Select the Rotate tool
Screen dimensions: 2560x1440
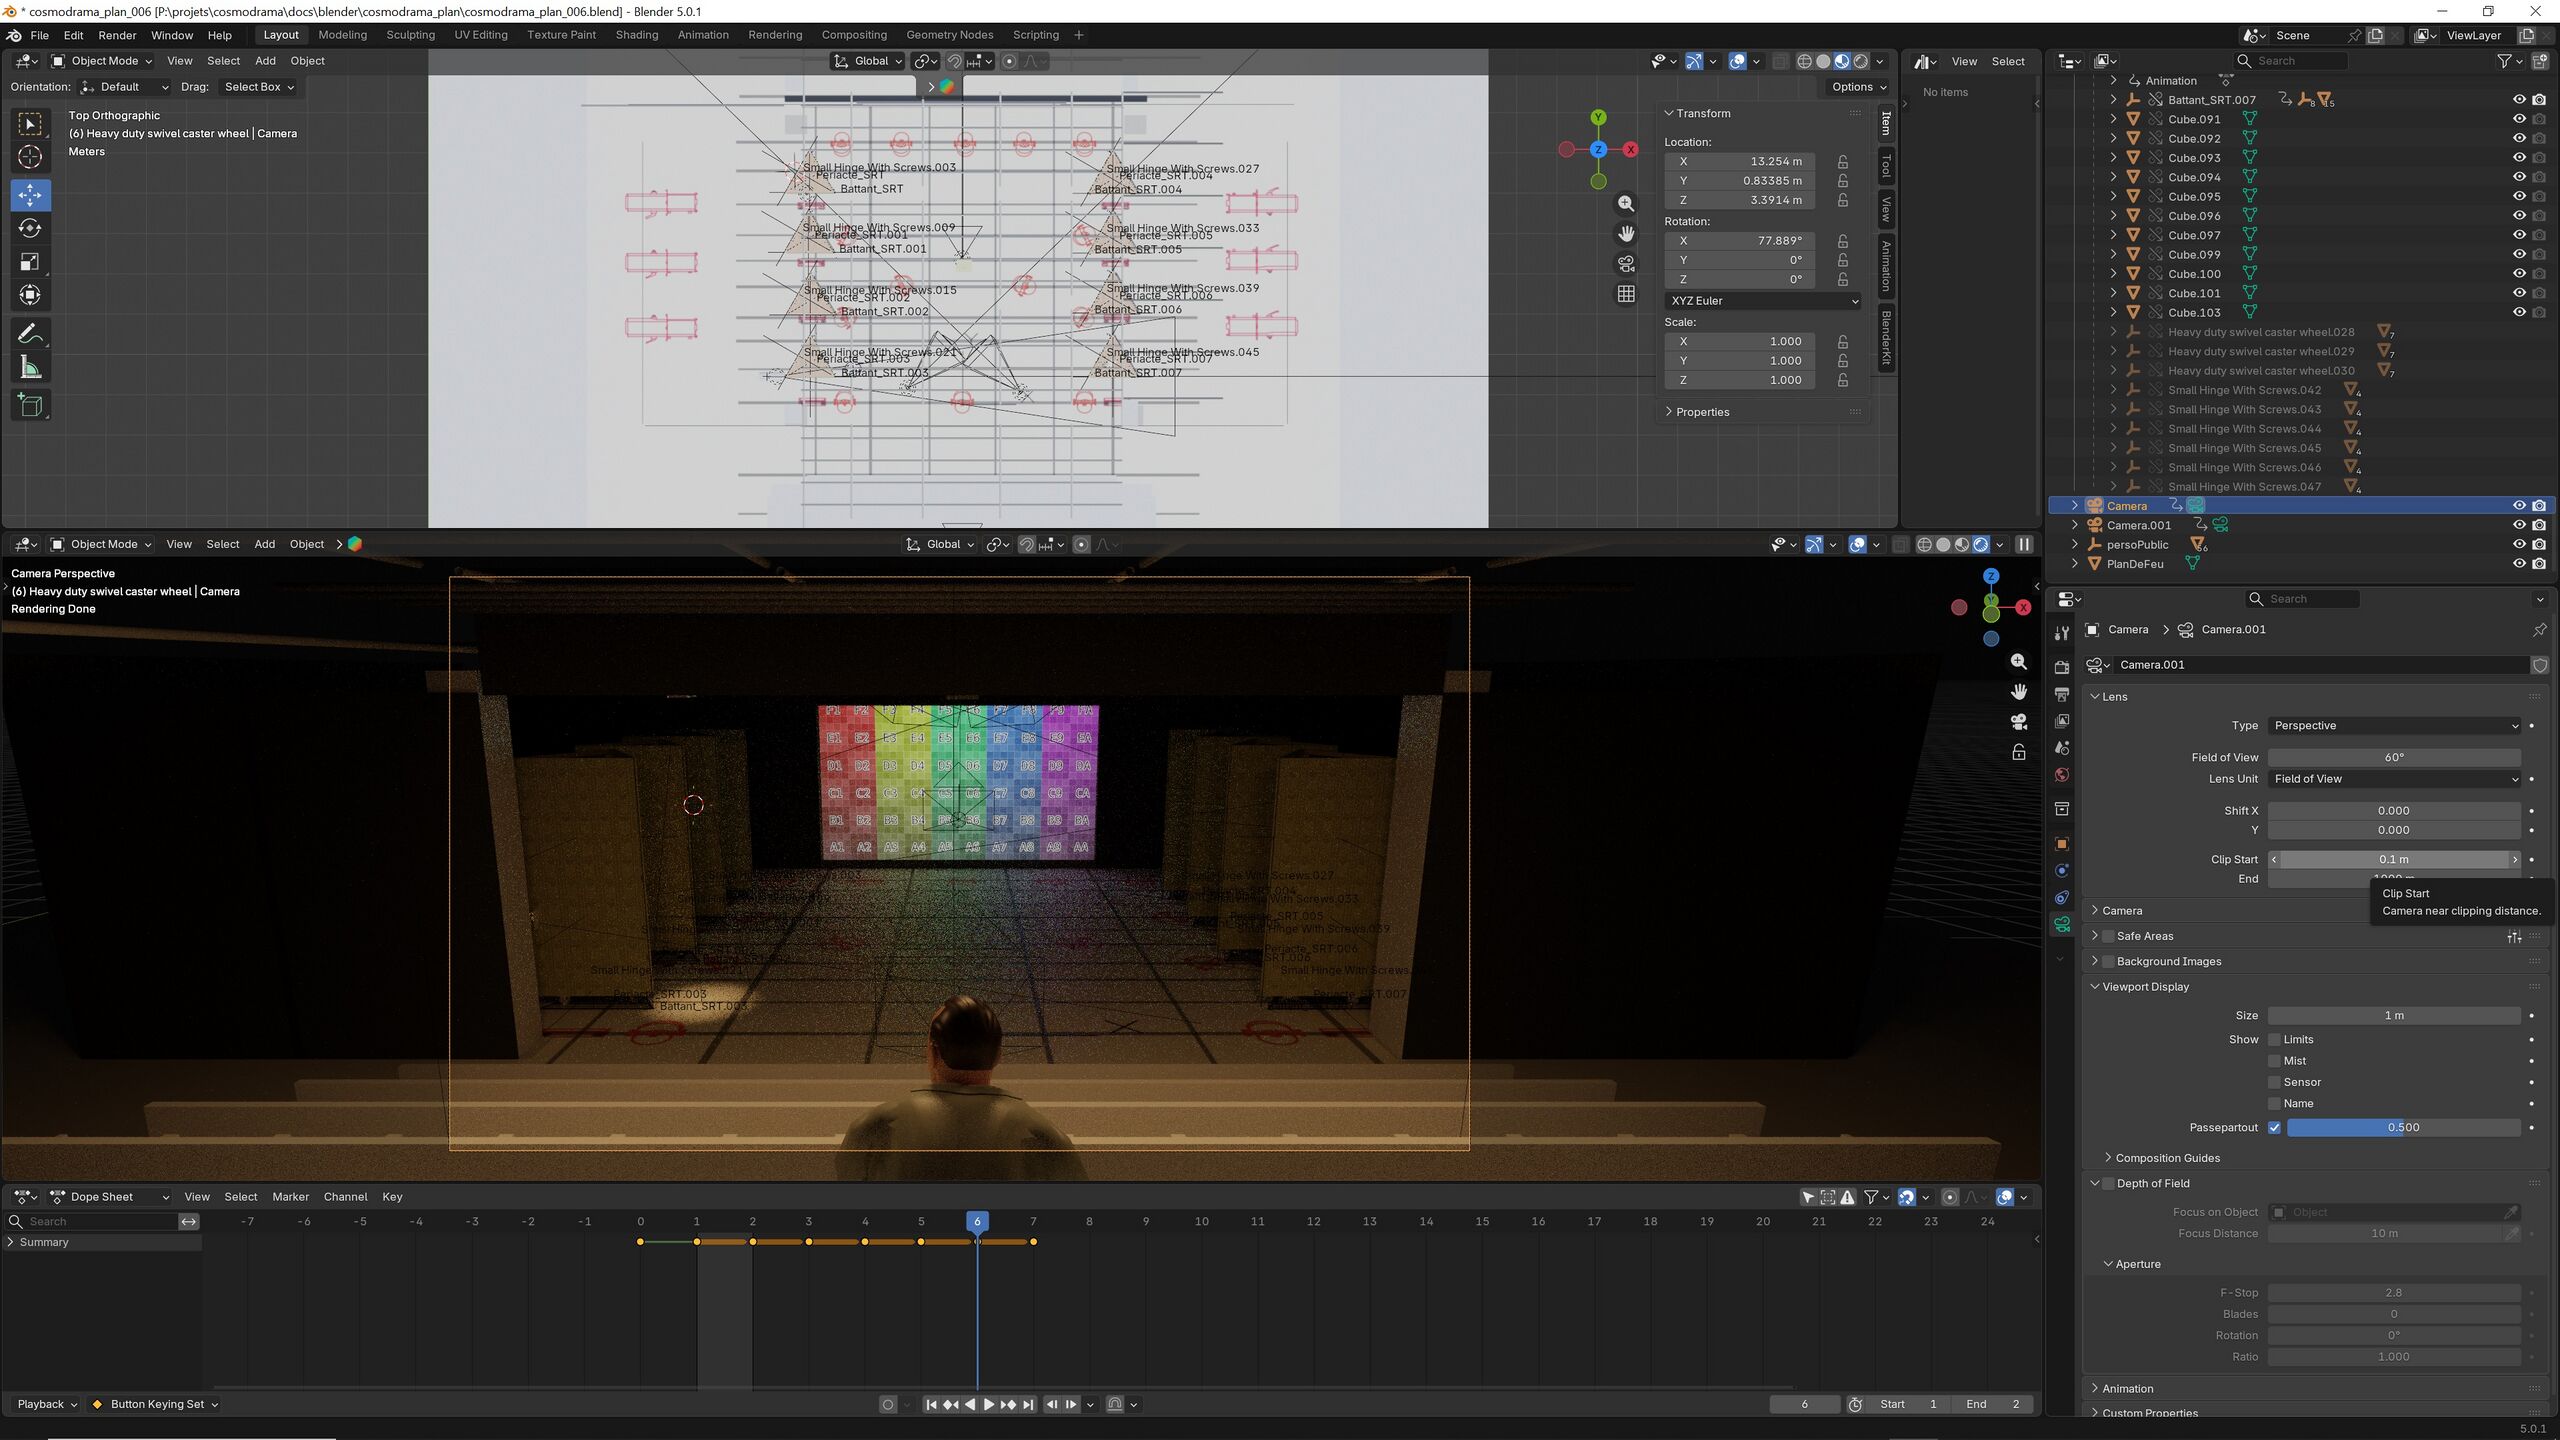coord(30,229)
